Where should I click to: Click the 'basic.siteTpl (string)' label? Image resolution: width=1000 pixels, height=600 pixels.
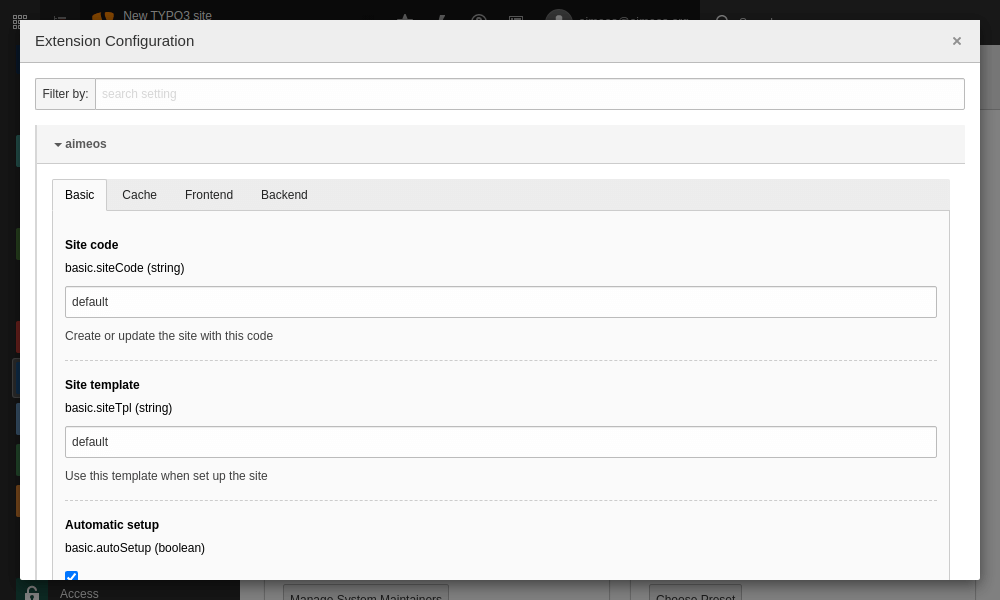(119, 408)
